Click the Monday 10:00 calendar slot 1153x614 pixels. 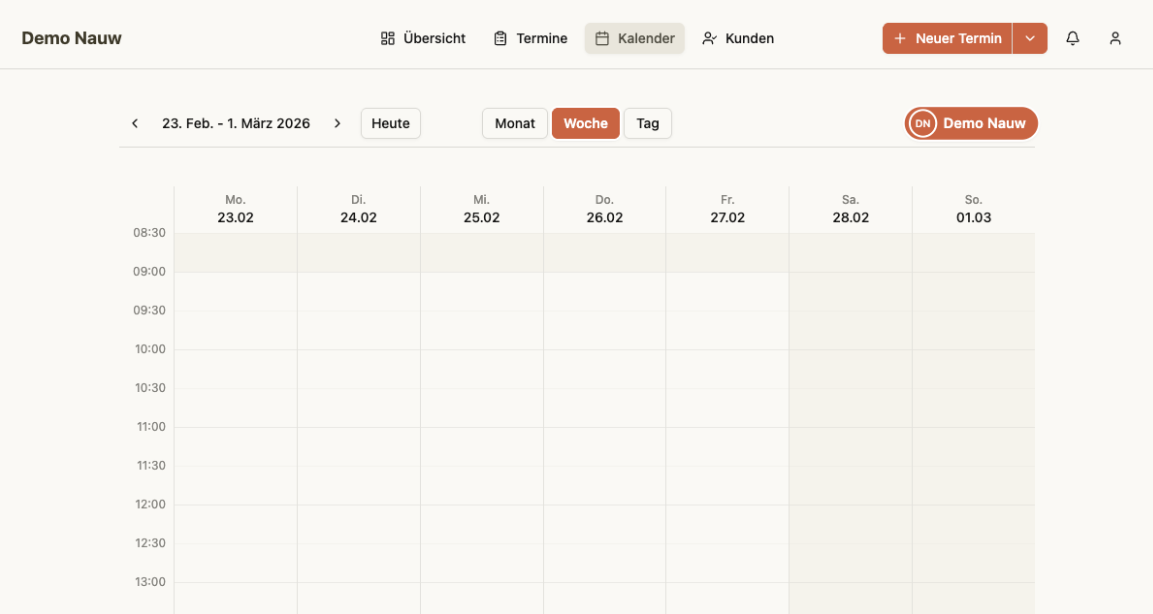(235, 369)
